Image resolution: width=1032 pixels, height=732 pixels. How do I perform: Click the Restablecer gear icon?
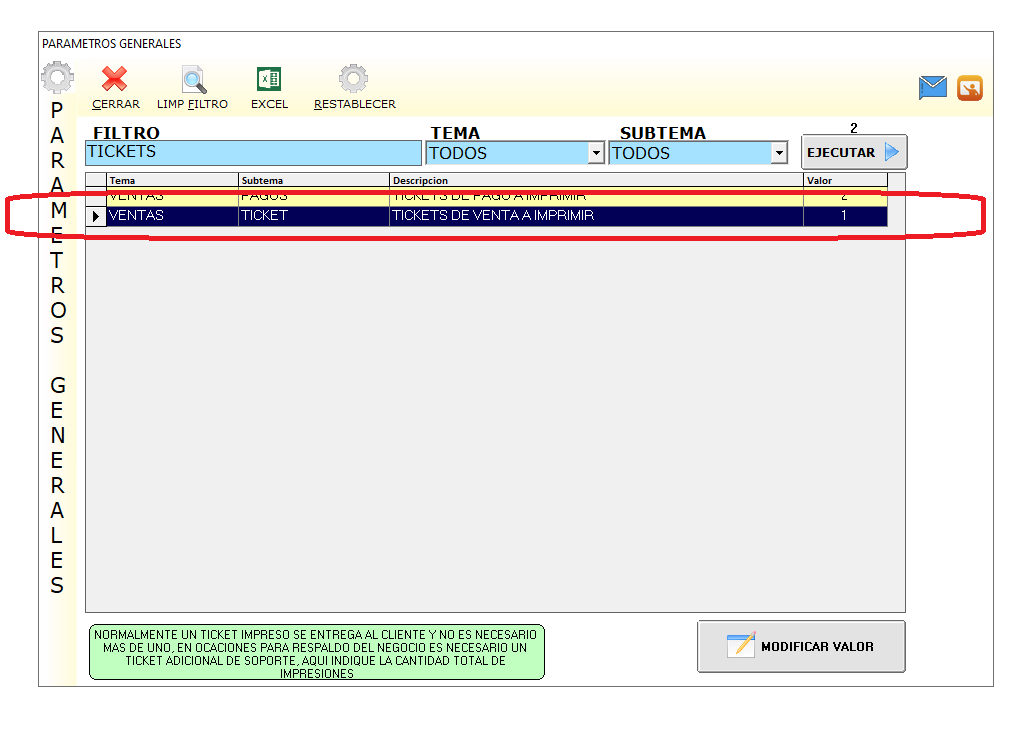tap(353, 79)
